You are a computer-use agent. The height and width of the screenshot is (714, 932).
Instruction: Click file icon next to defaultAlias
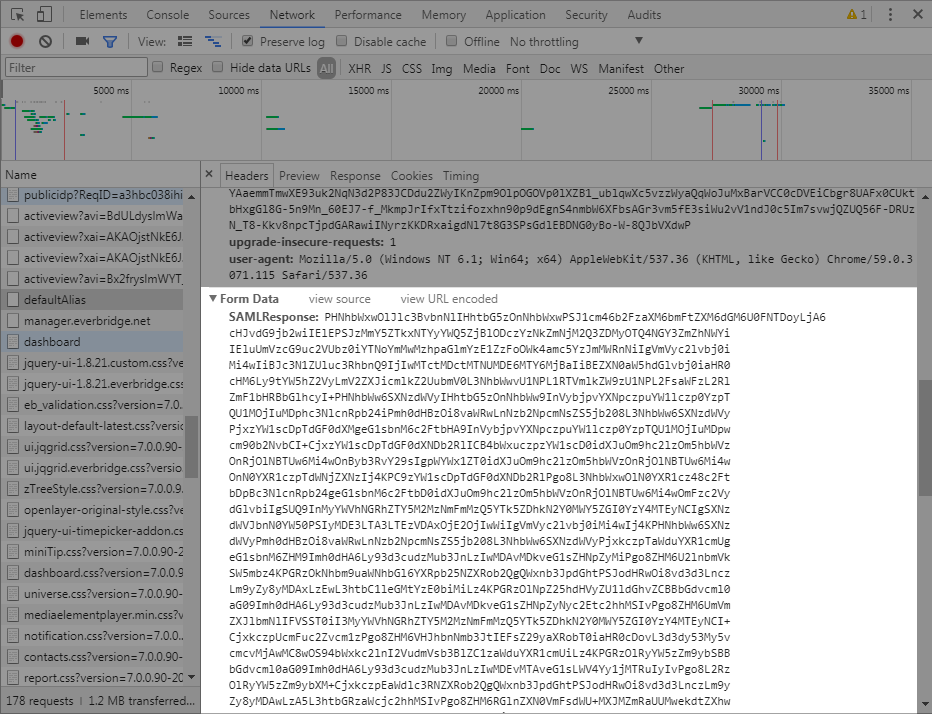click(x=13, y=300)
